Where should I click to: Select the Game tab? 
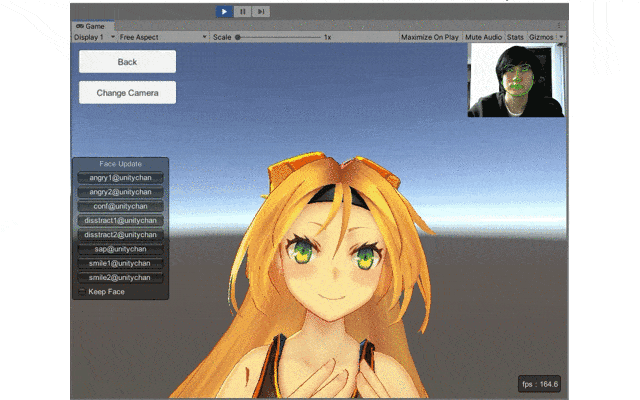click(91, 26)
